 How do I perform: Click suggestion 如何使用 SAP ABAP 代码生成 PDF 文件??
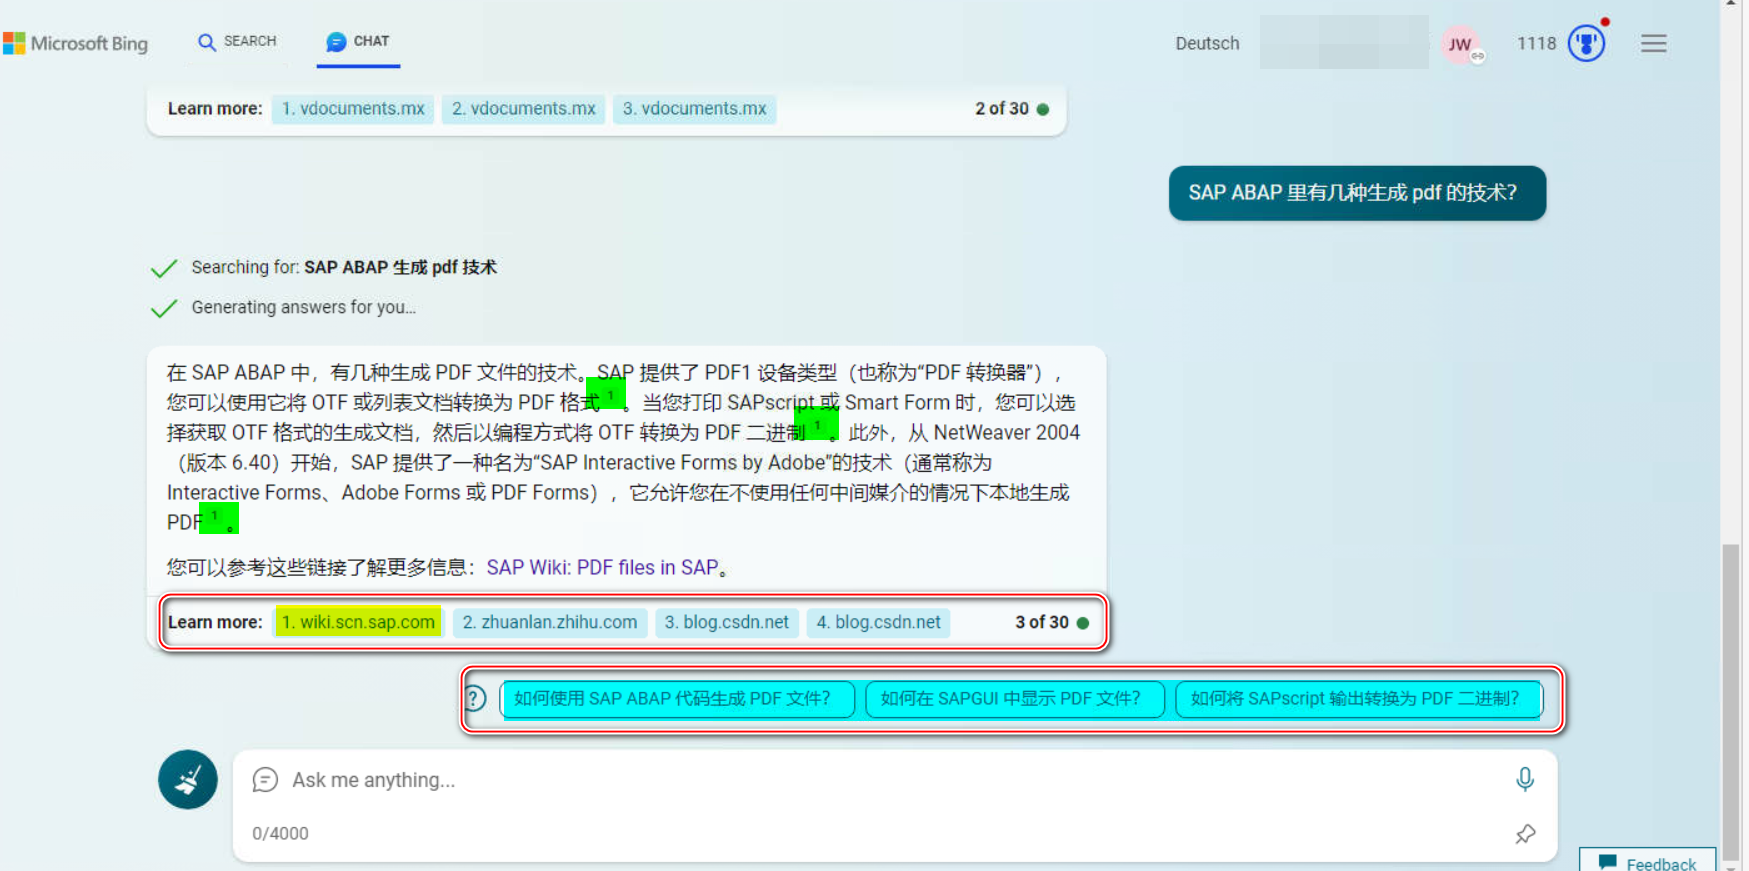click(677, 699)
